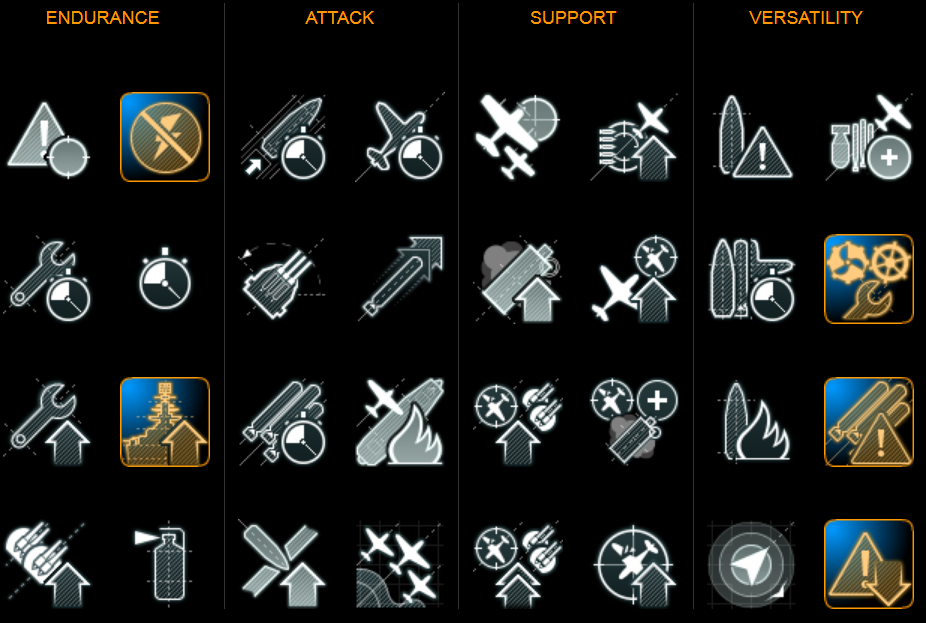Image resolution: width=926 pixels, height=623 pixels.
Task: Deselect the highlighted crossed-out explosion skill
Action: point(165,137)
